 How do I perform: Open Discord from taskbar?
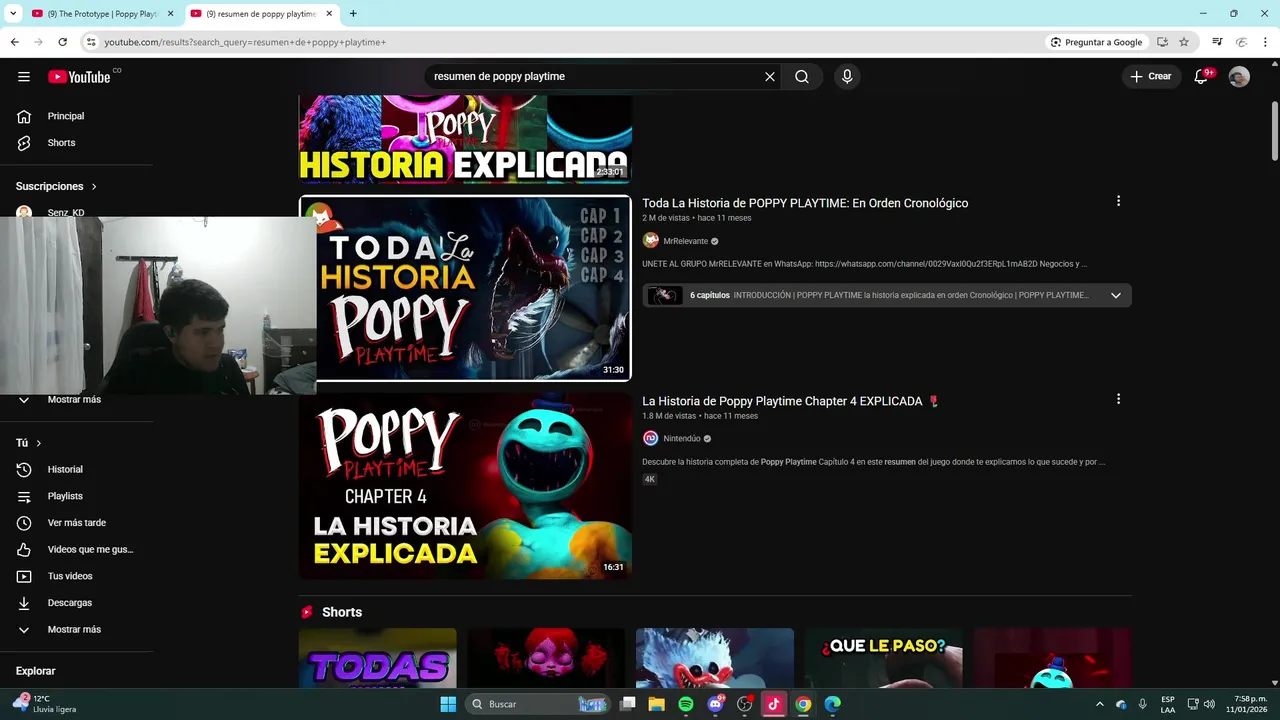pyautogui.click(x=715, y=704)
